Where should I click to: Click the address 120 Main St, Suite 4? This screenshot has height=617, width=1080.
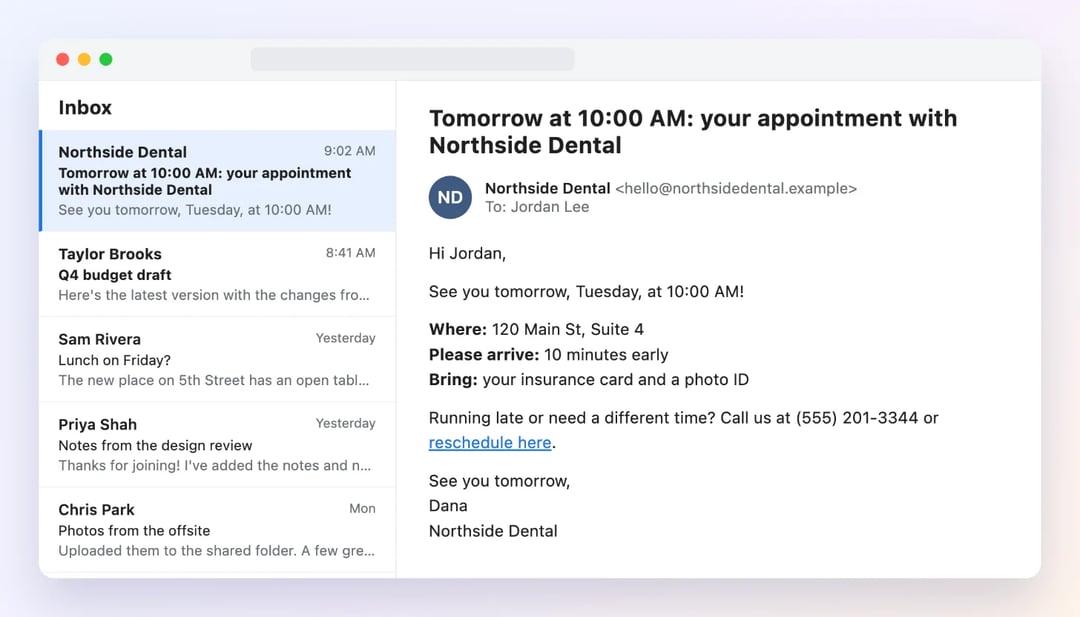pos(568,329)
